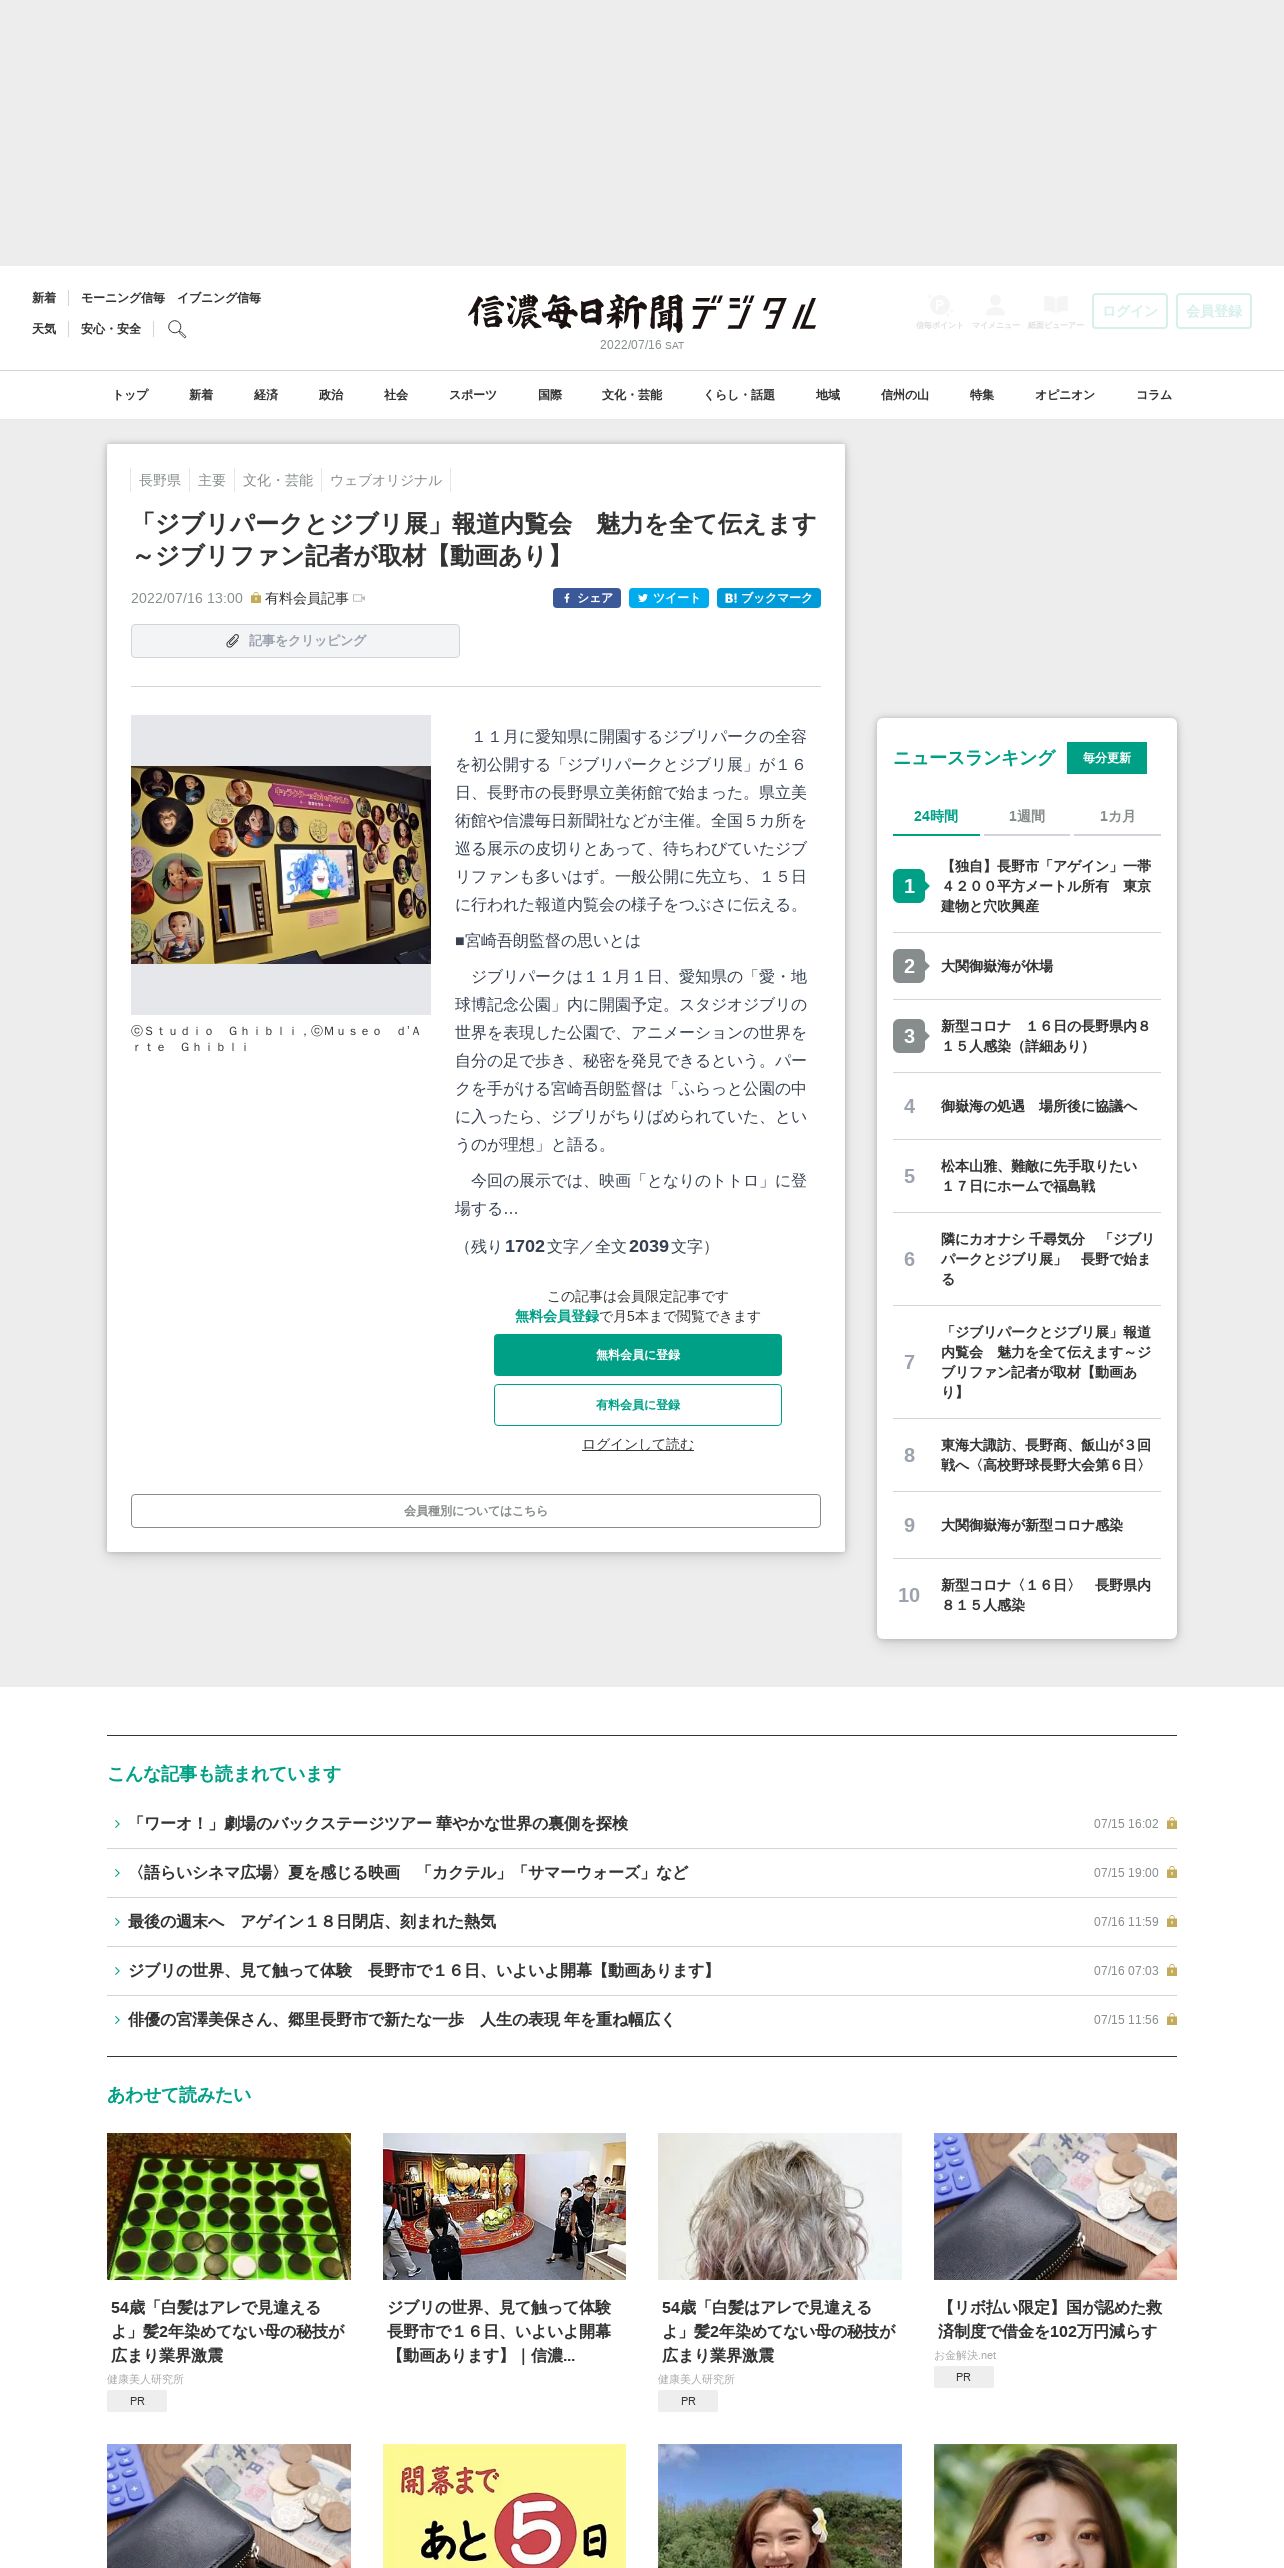
Task: Open the Ghibli exhibition article photo
Action: tap(281, 865)
